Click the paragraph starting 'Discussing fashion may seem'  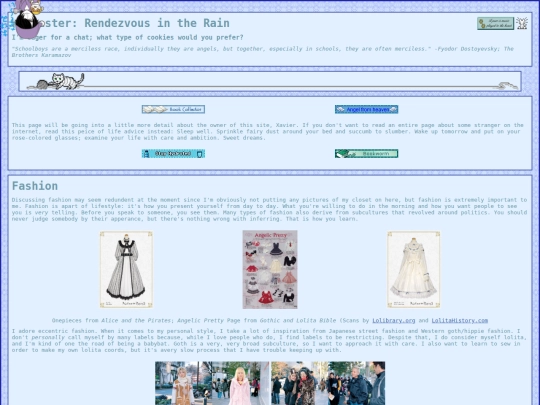[x=269, y=209]
